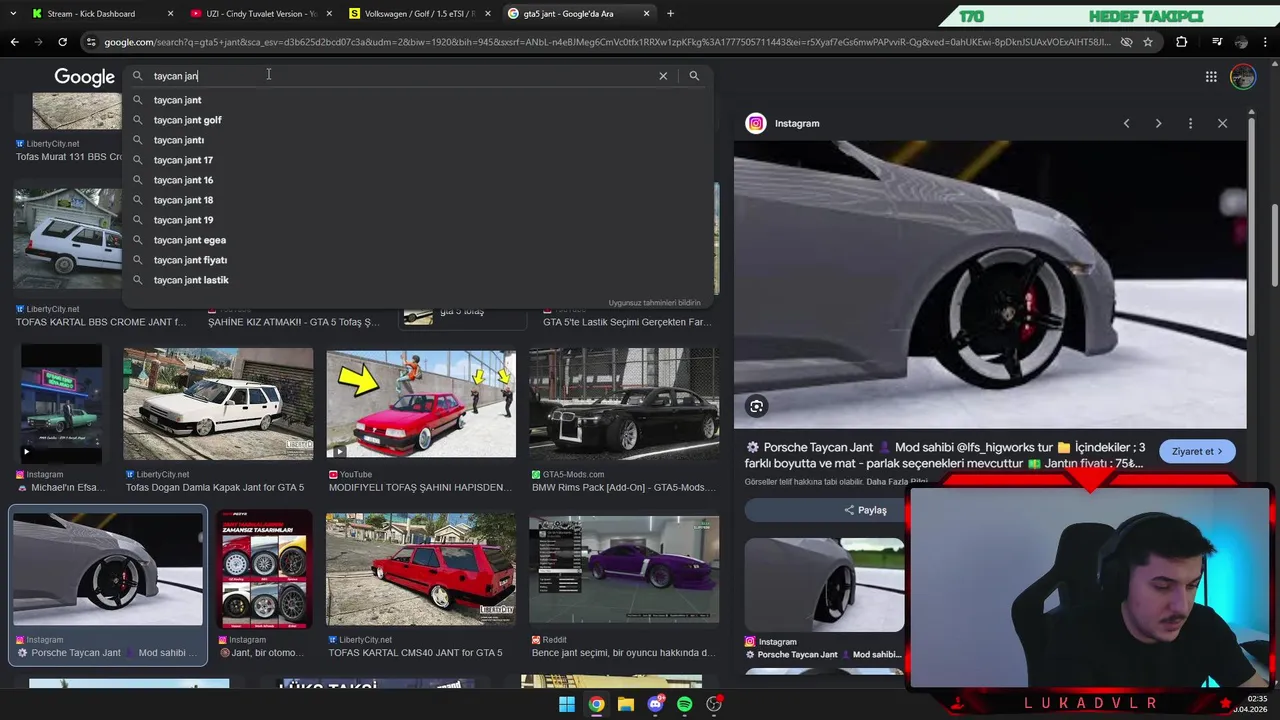Close the Kick Dashboard tab

170,14
